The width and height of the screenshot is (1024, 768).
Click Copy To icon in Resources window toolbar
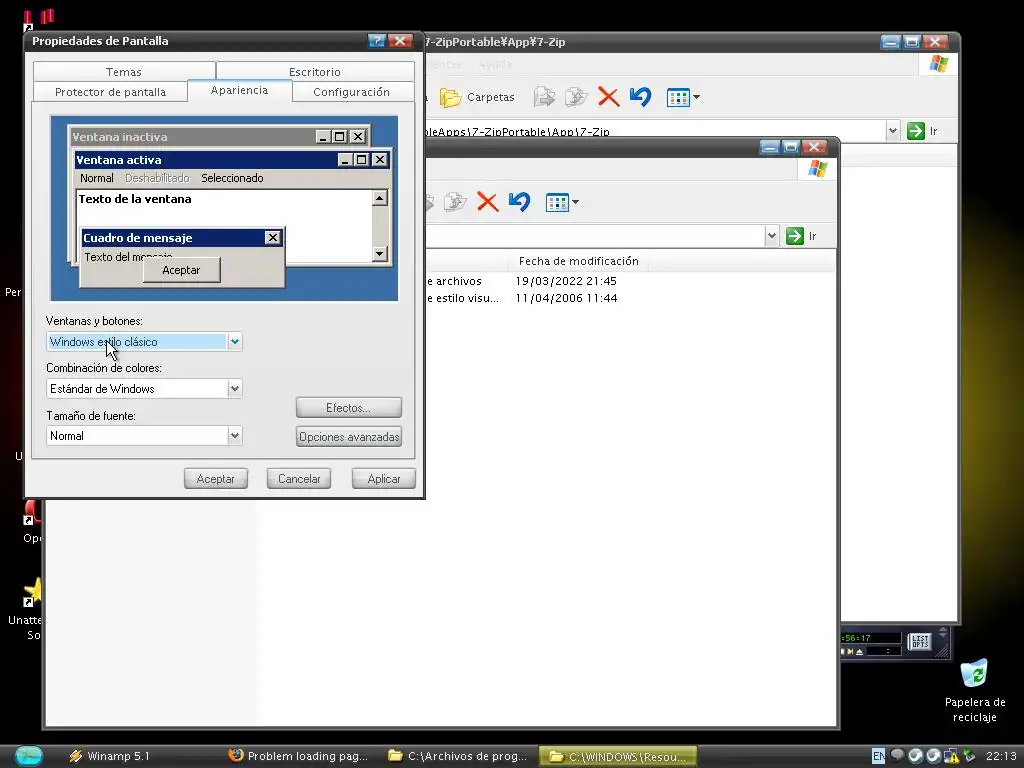tap(455, 202)
